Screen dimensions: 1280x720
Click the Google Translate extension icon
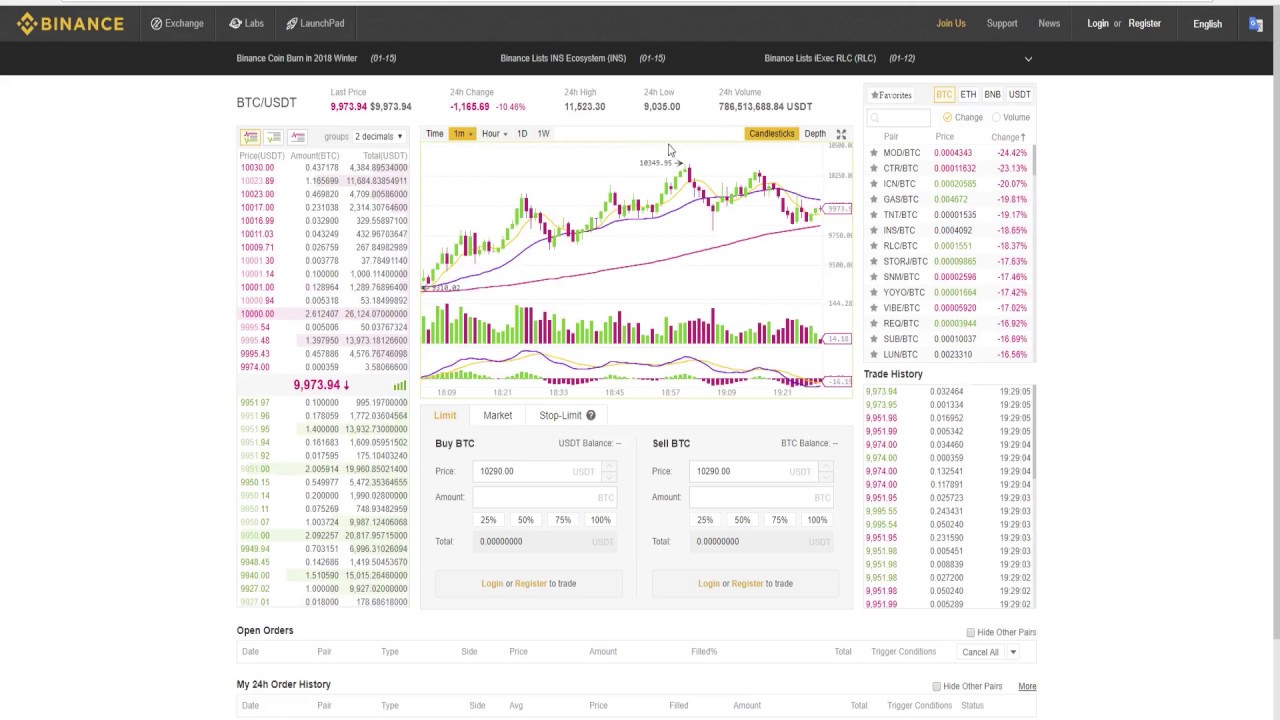point(1256,24)
